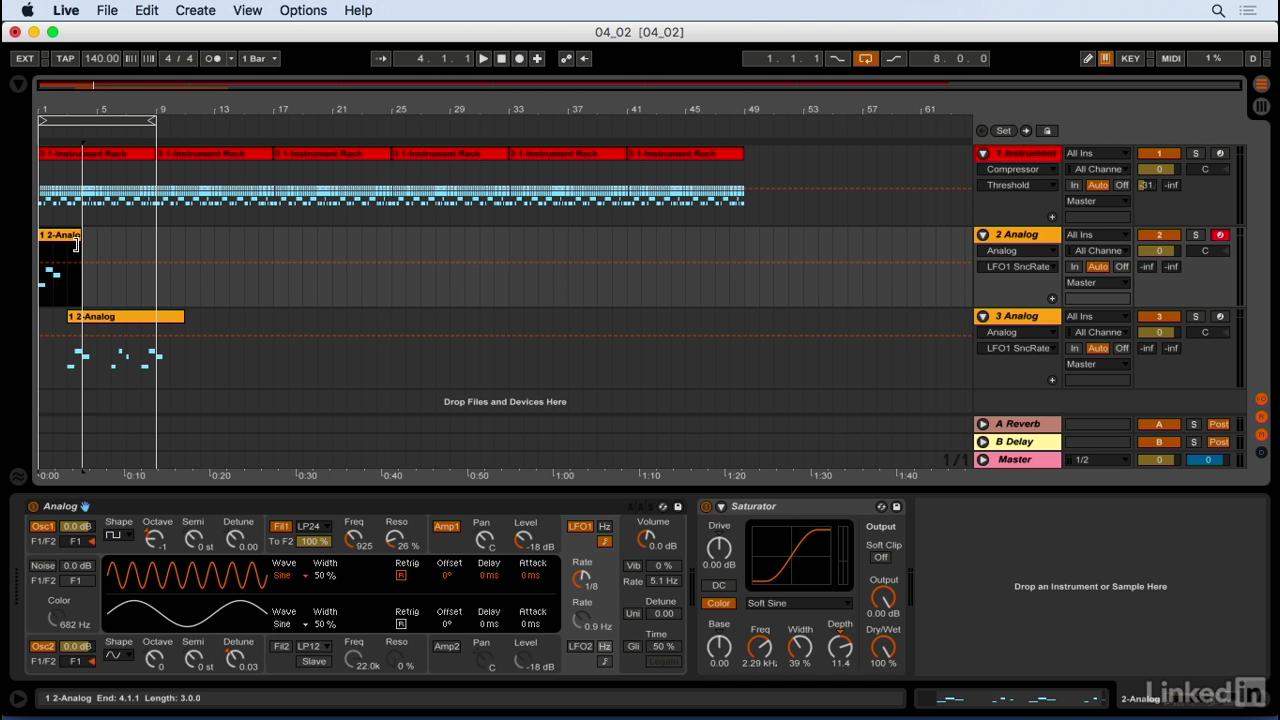Adjust the Dry/Wet knob on the Saturator
This screenshot has width=1280, height=720.
(x=883, y=648)
